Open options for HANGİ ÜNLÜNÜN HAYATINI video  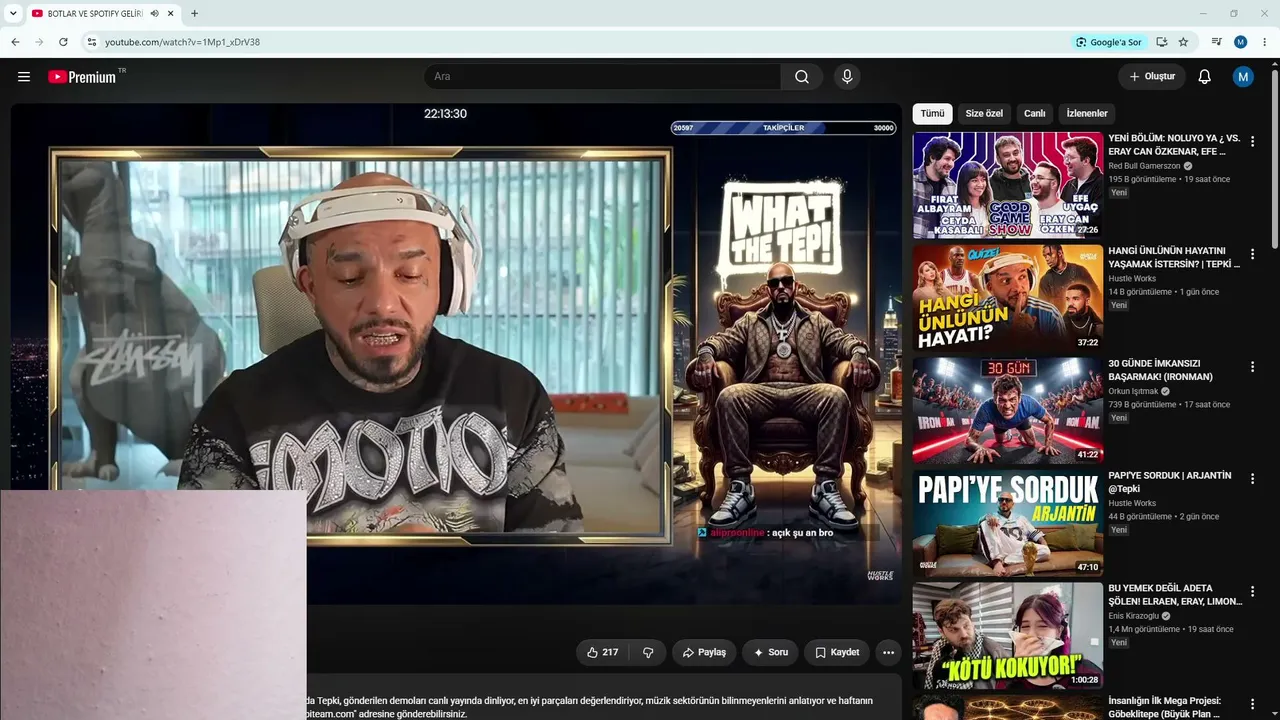click(1252, 255)
